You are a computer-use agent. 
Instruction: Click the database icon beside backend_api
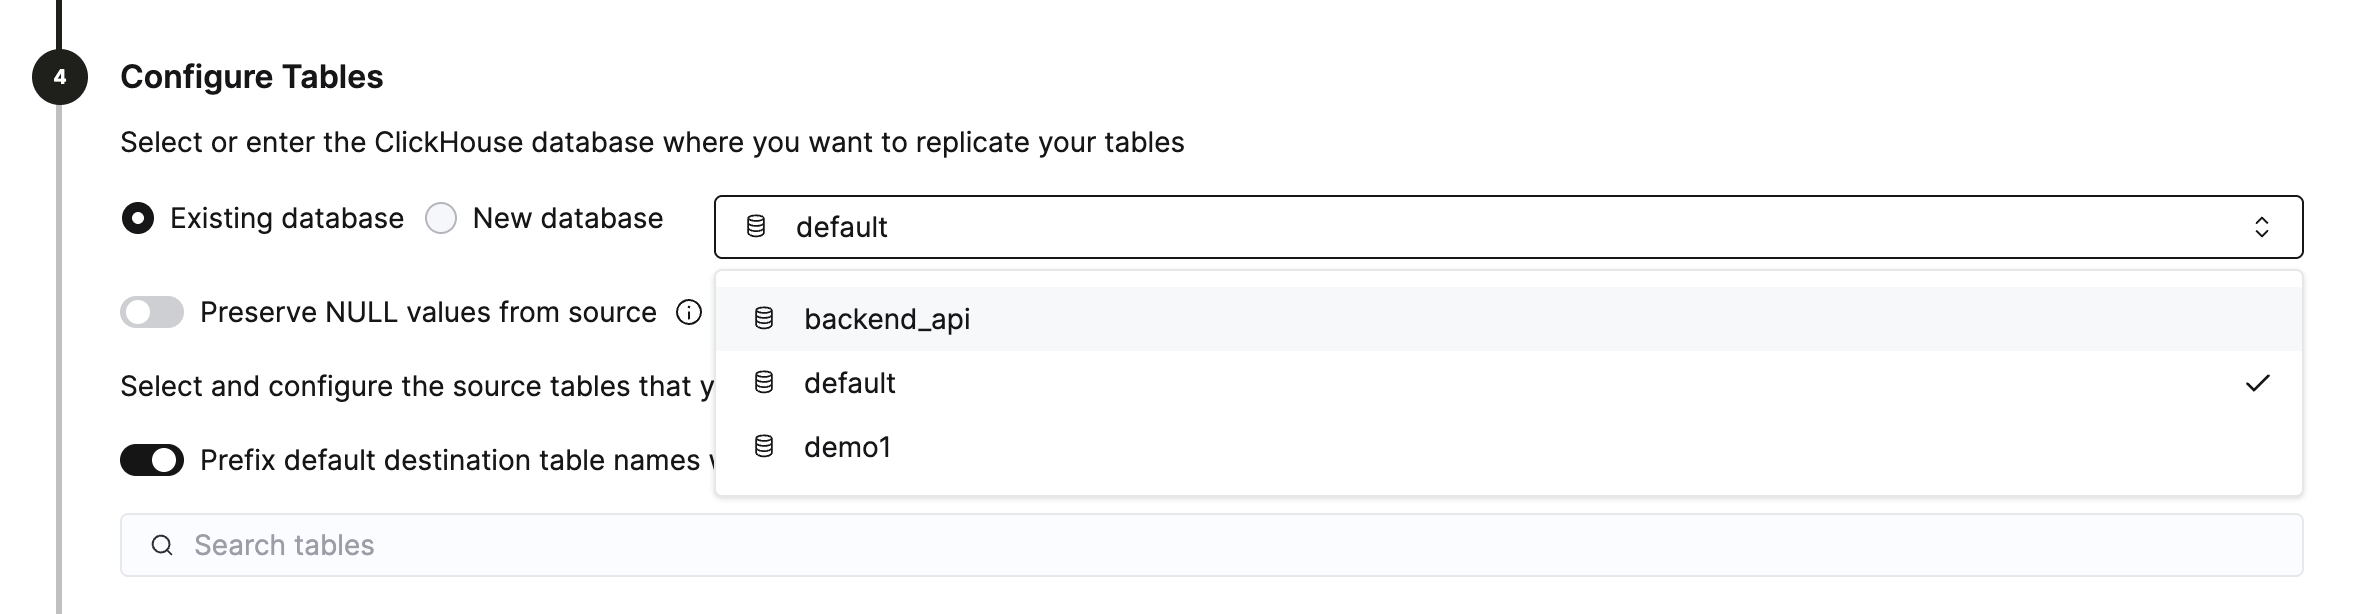[766, 319]
